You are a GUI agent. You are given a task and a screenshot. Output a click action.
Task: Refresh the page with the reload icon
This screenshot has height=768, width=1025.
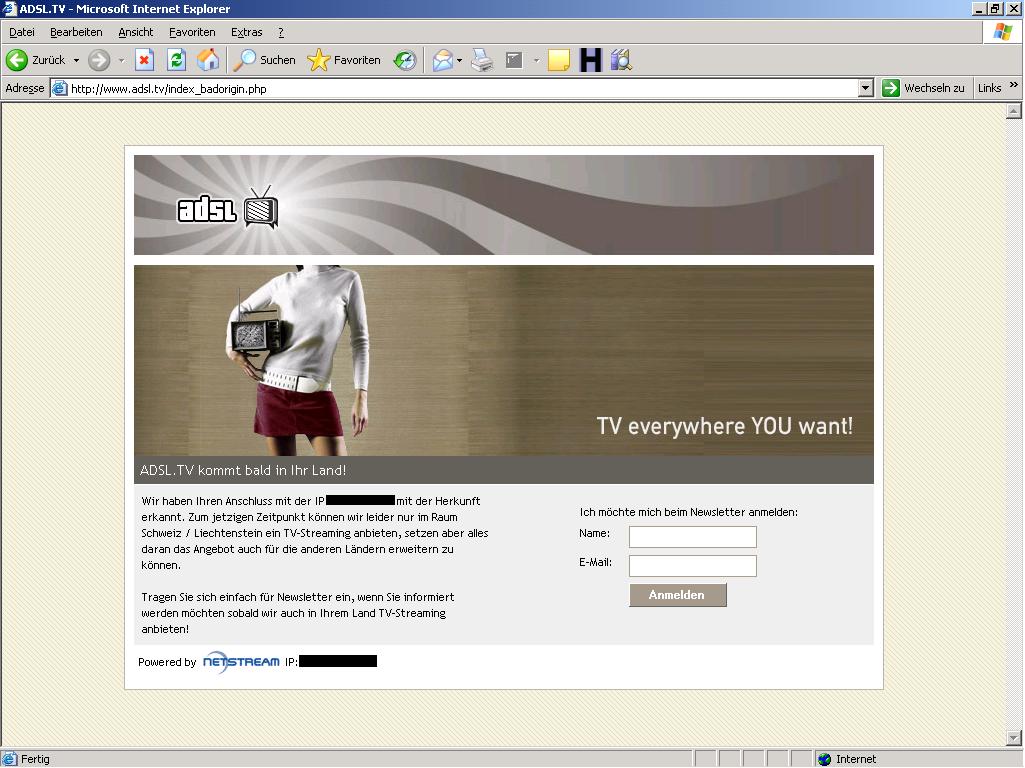(176, 60)
